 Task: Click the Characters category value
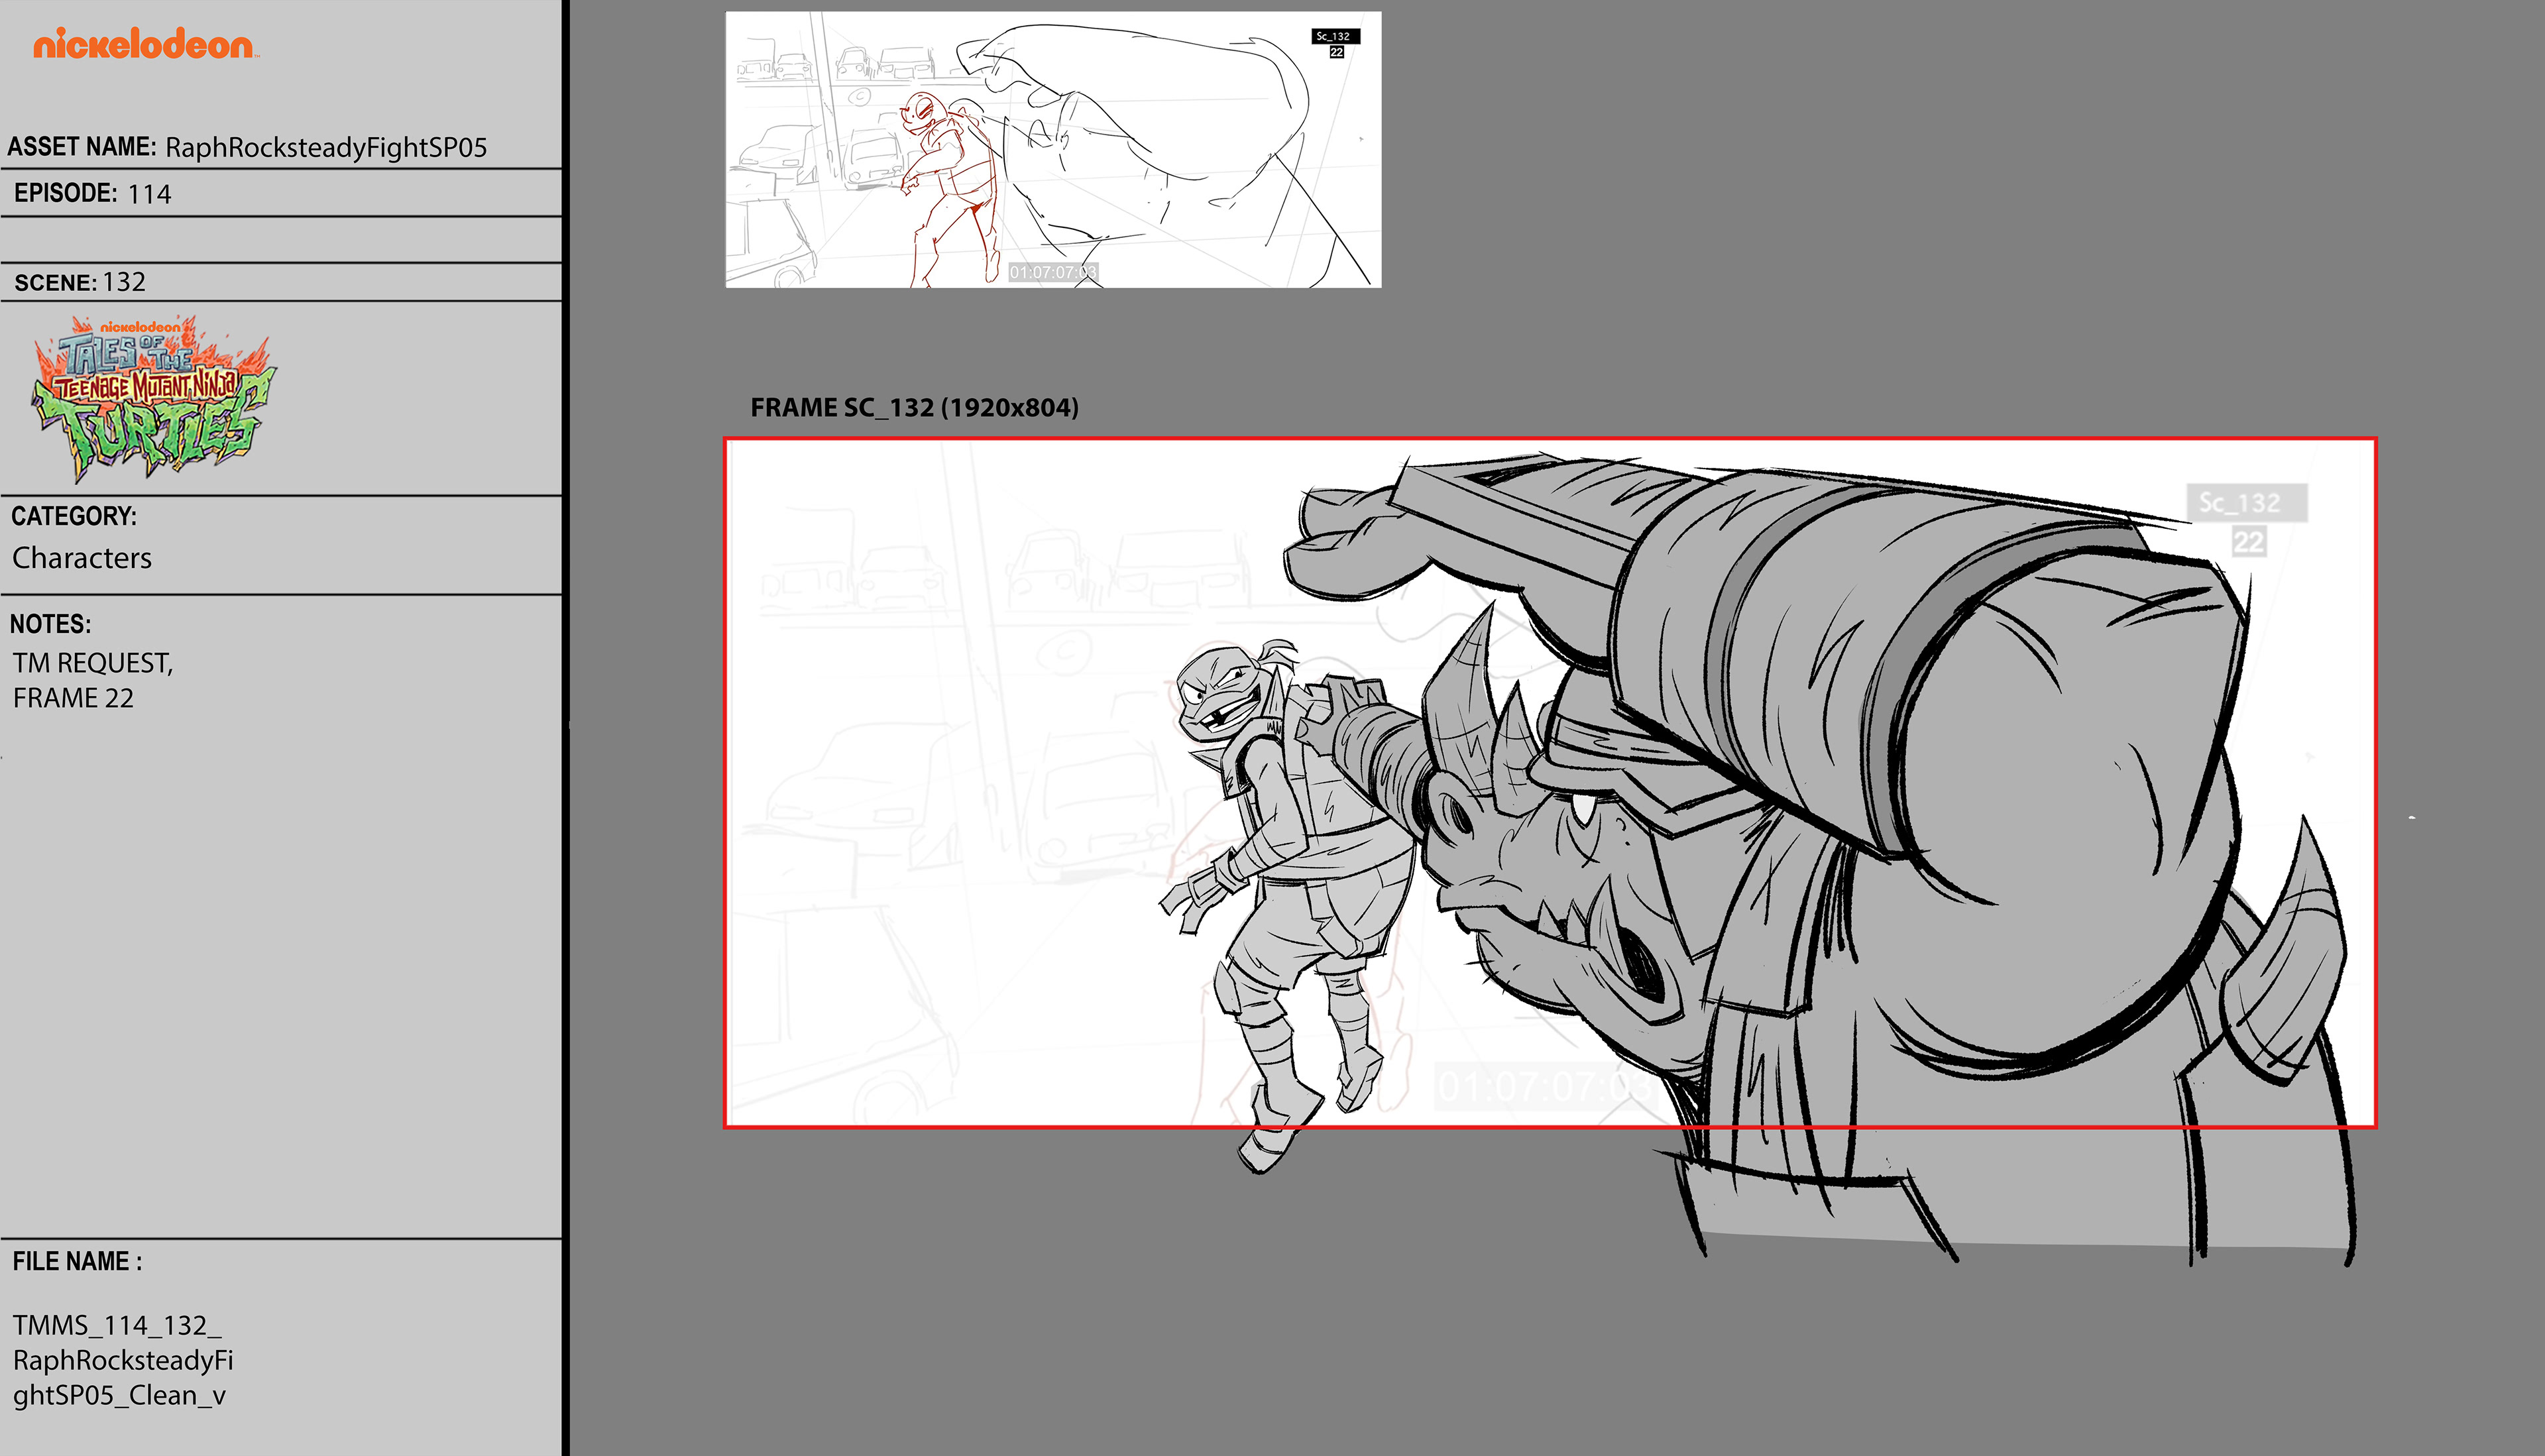point(82,558)
